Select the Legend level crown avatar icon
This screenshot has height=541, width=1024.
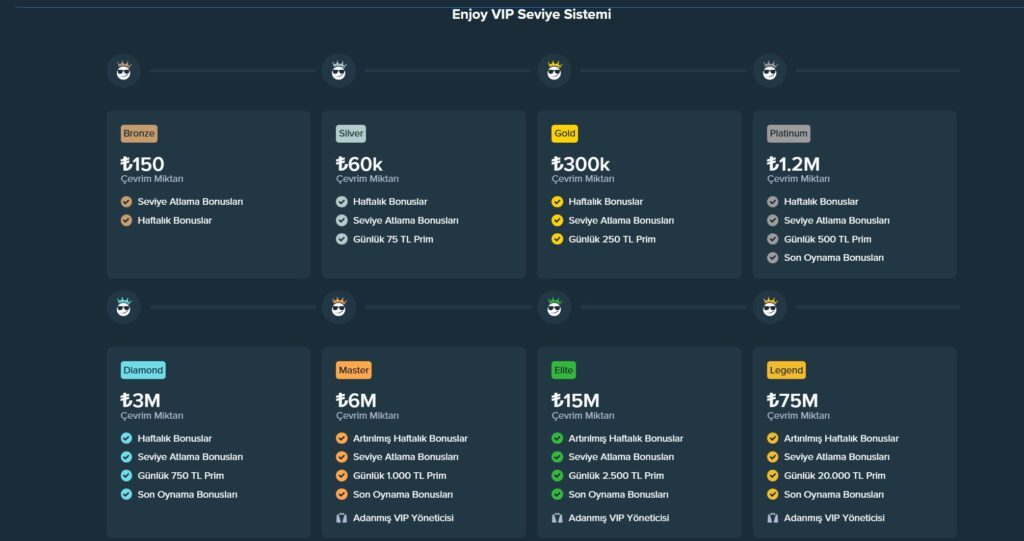click(770, 307)
